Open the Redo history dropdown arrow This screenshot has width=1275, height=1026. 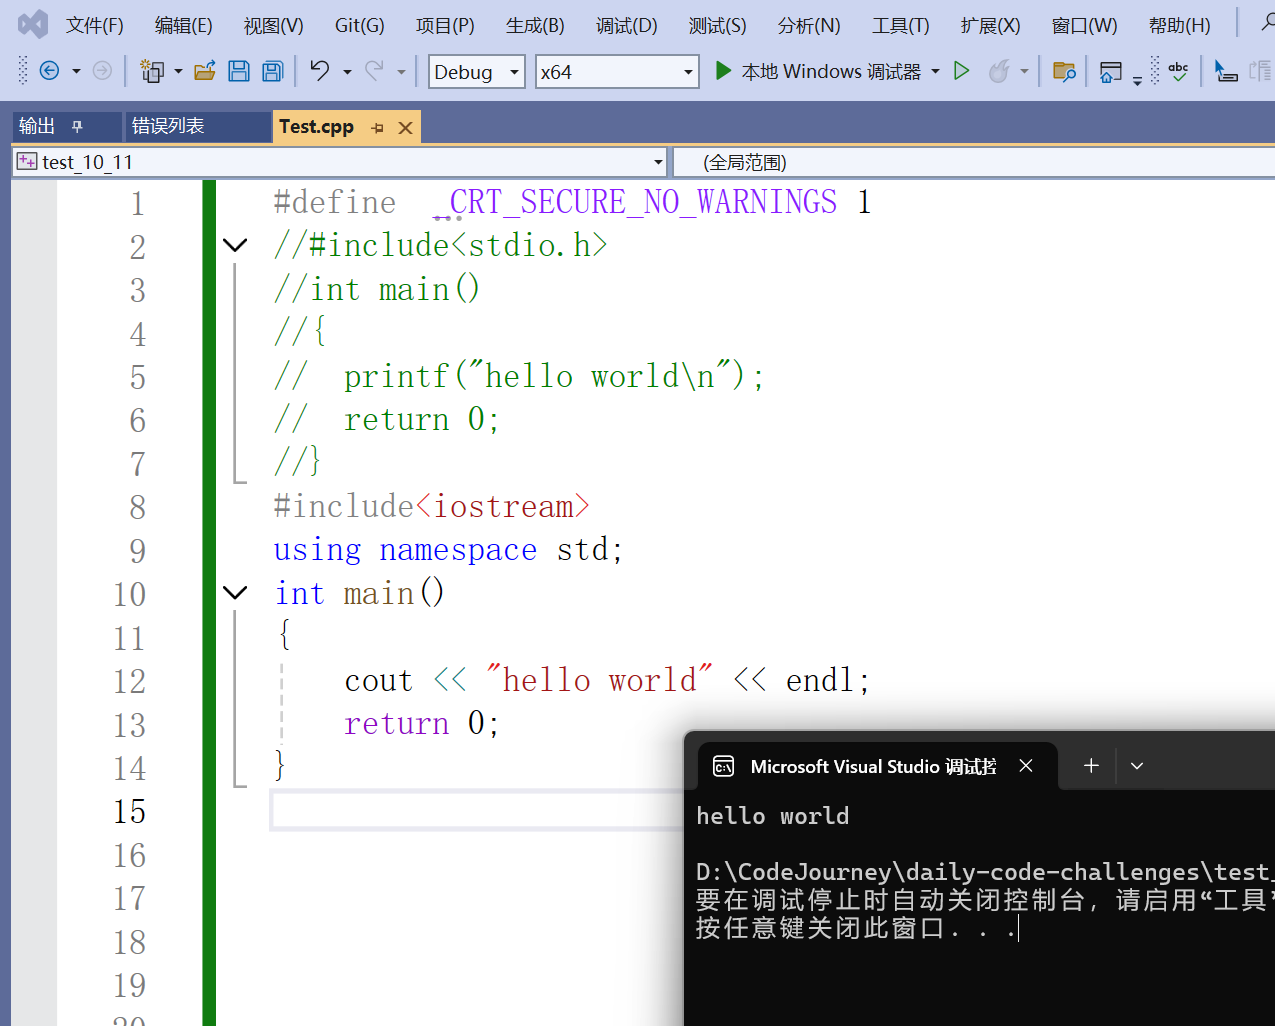[401, 71]
